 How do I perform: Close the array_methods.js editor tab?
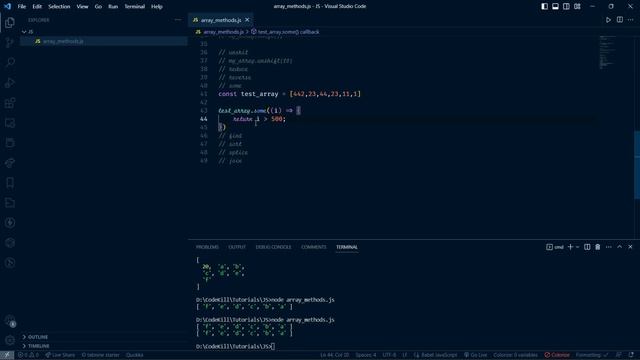[247, 20]
